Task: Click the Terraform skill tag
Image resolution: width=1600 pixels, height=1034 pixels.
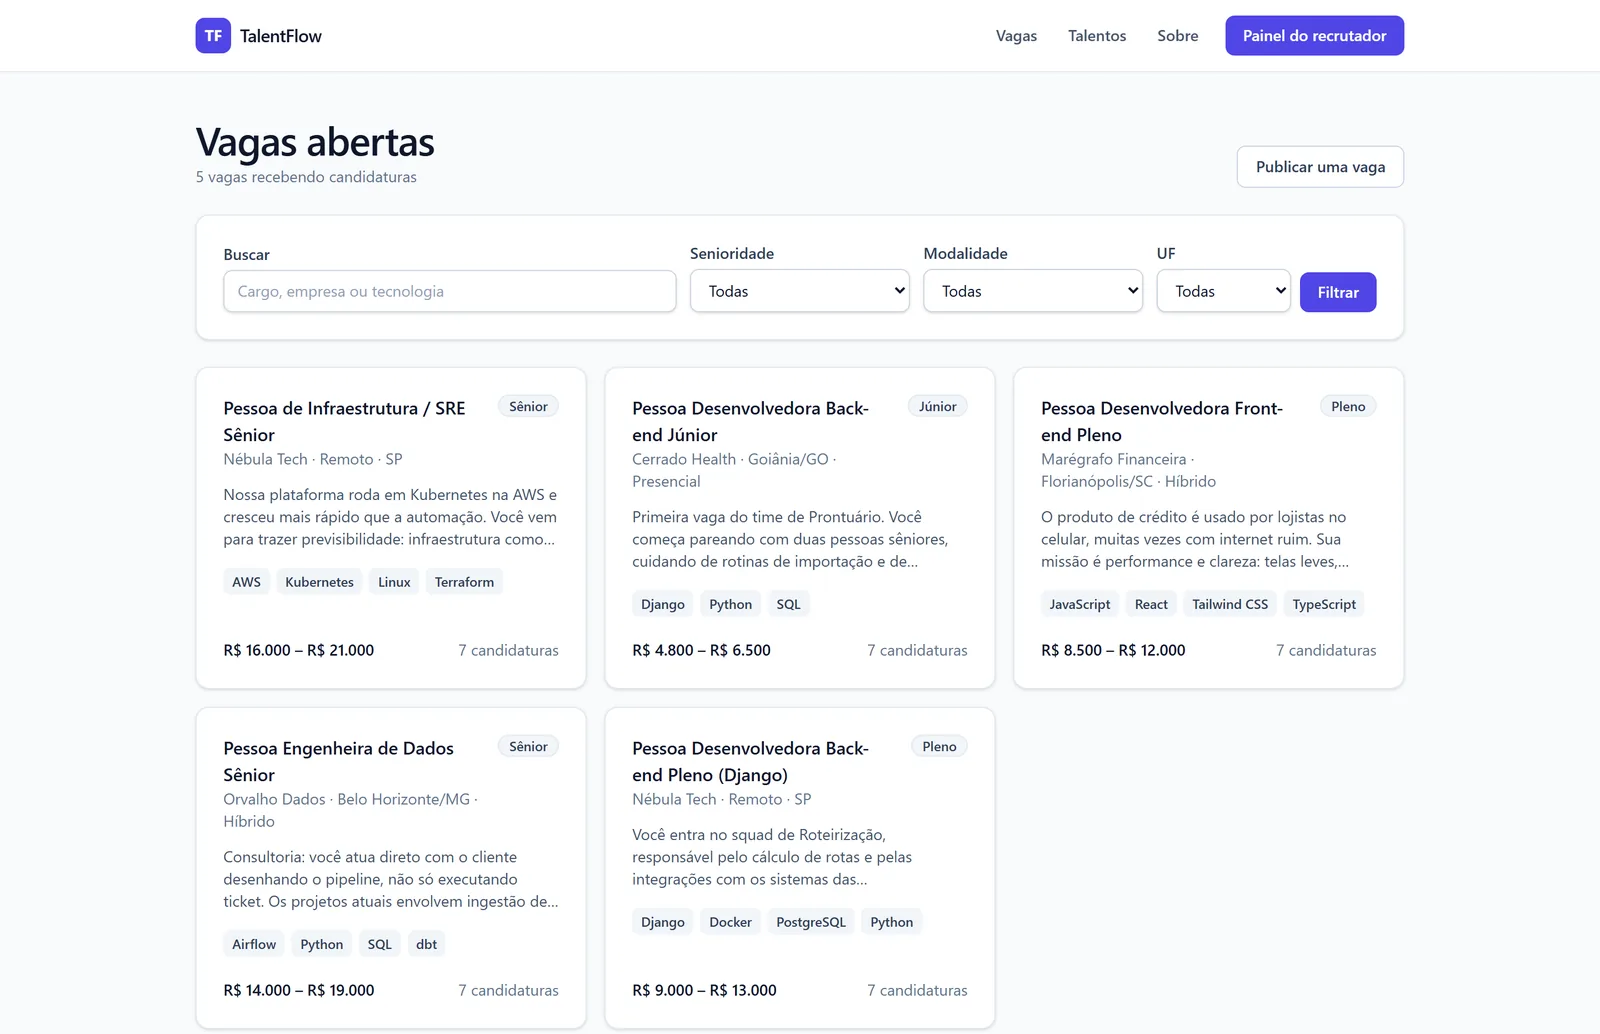Action: [x=464, y=582]
